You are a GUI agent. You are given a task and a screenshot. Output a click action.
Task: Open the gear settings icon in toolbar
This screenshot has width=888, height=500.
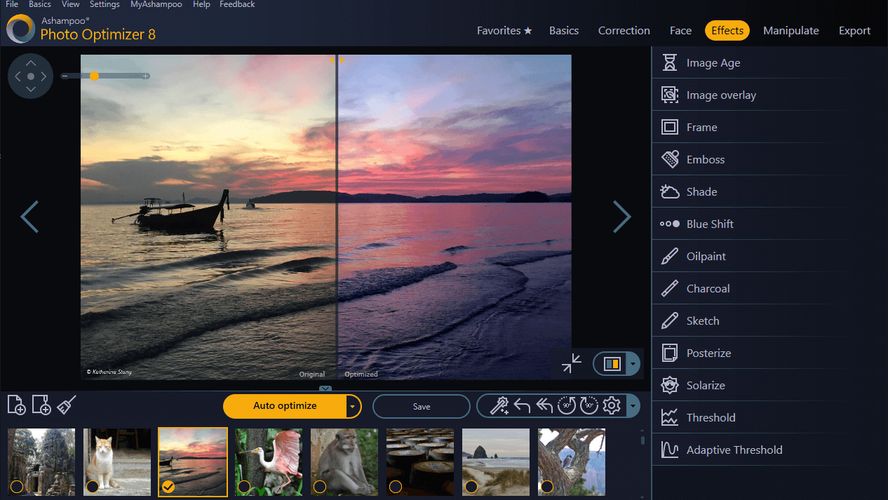(611, 406)
